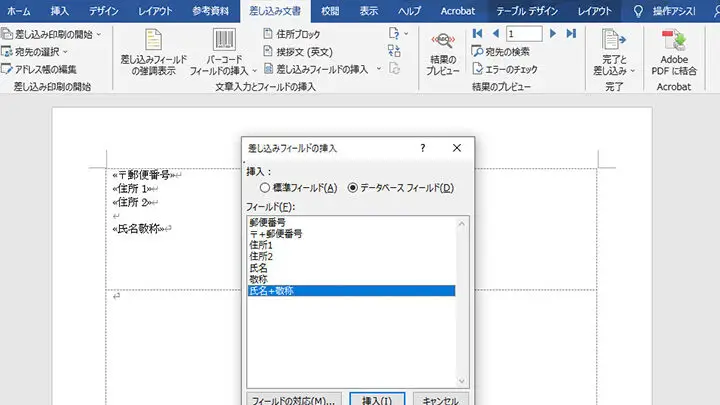
Task: Switch to the 校閲 tab
Action: coord(329,11)
